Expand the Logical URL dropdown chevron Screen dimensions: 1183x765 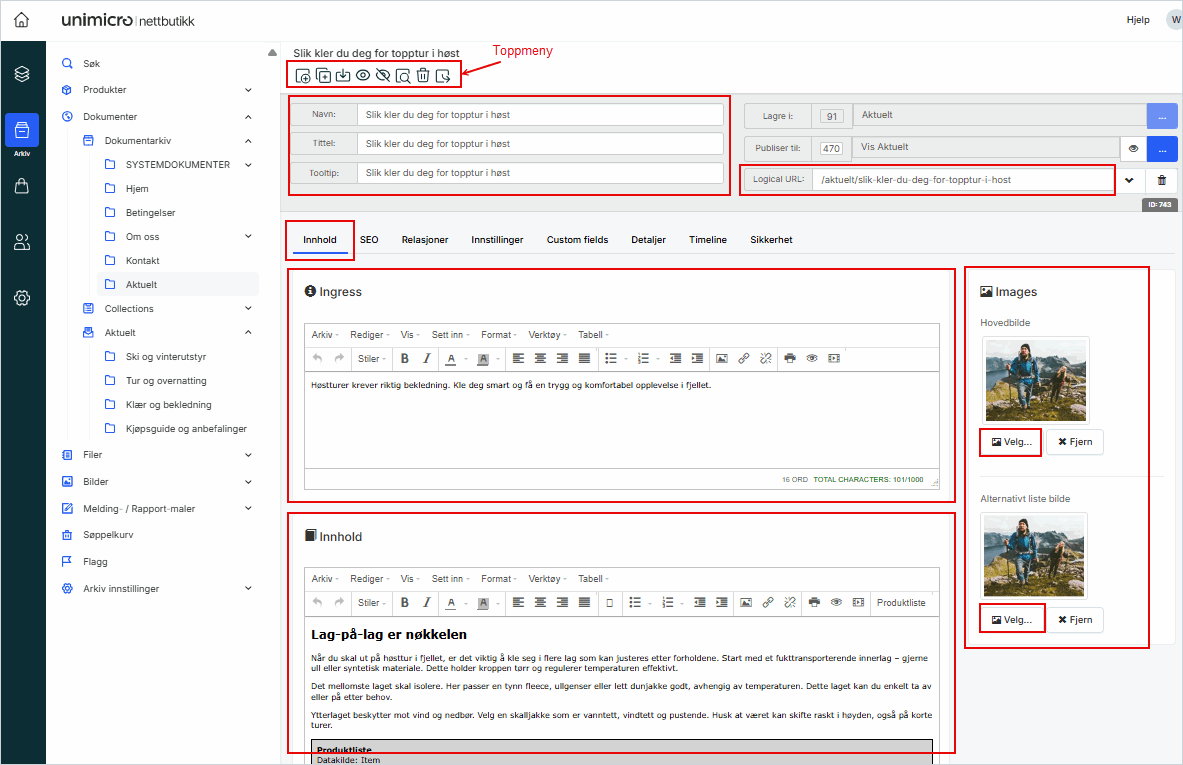pos(1129,180)
